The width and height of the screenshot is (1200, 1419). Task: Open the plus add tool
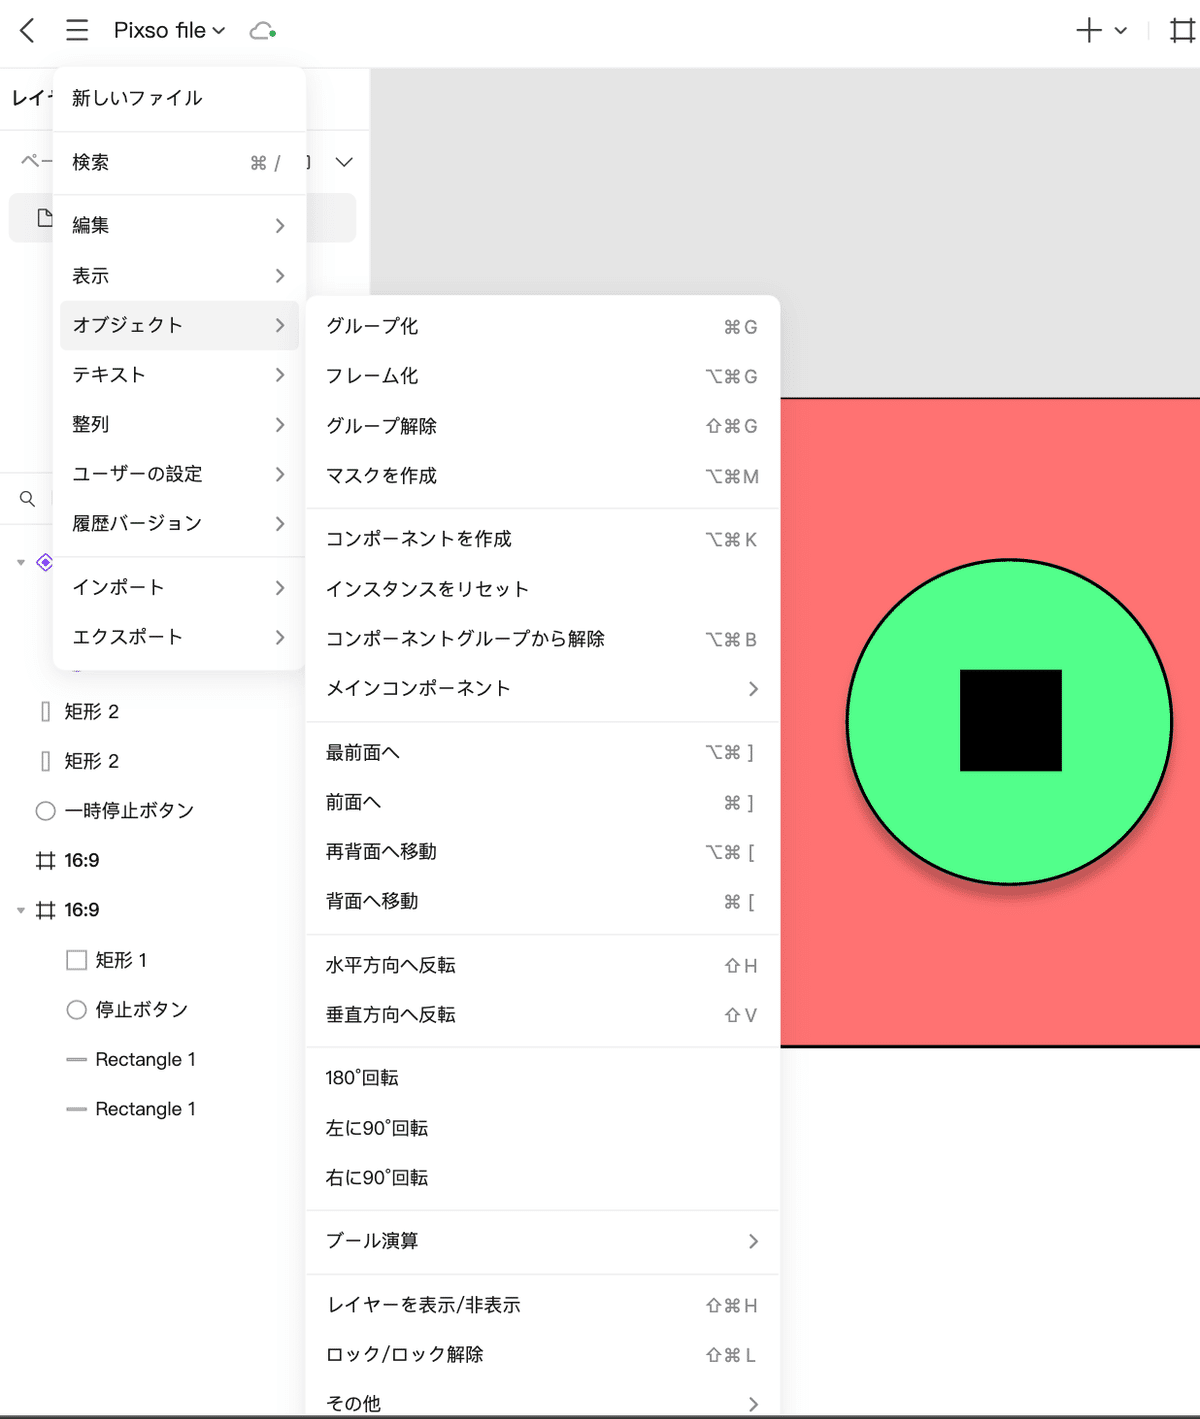pos(1089,30)
